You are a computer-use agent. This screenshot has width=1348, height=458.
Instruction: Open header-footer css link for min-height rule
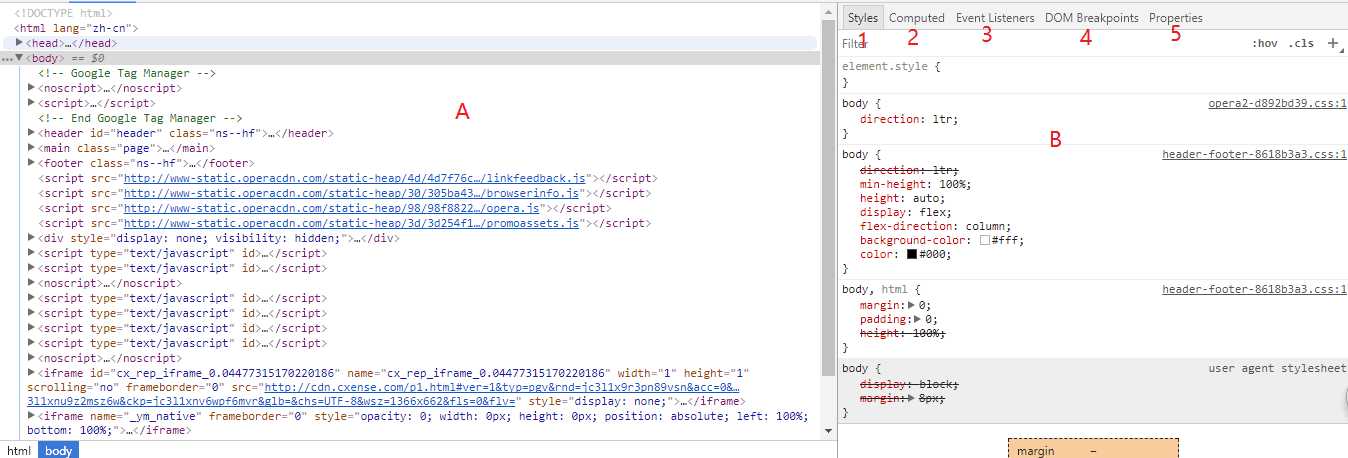[1254, 155]
